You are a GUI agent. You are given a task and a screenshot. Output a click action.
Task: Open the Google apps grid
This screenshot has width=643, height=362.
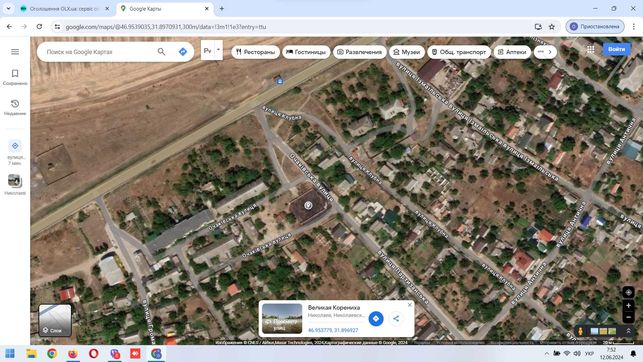[591, 49]
